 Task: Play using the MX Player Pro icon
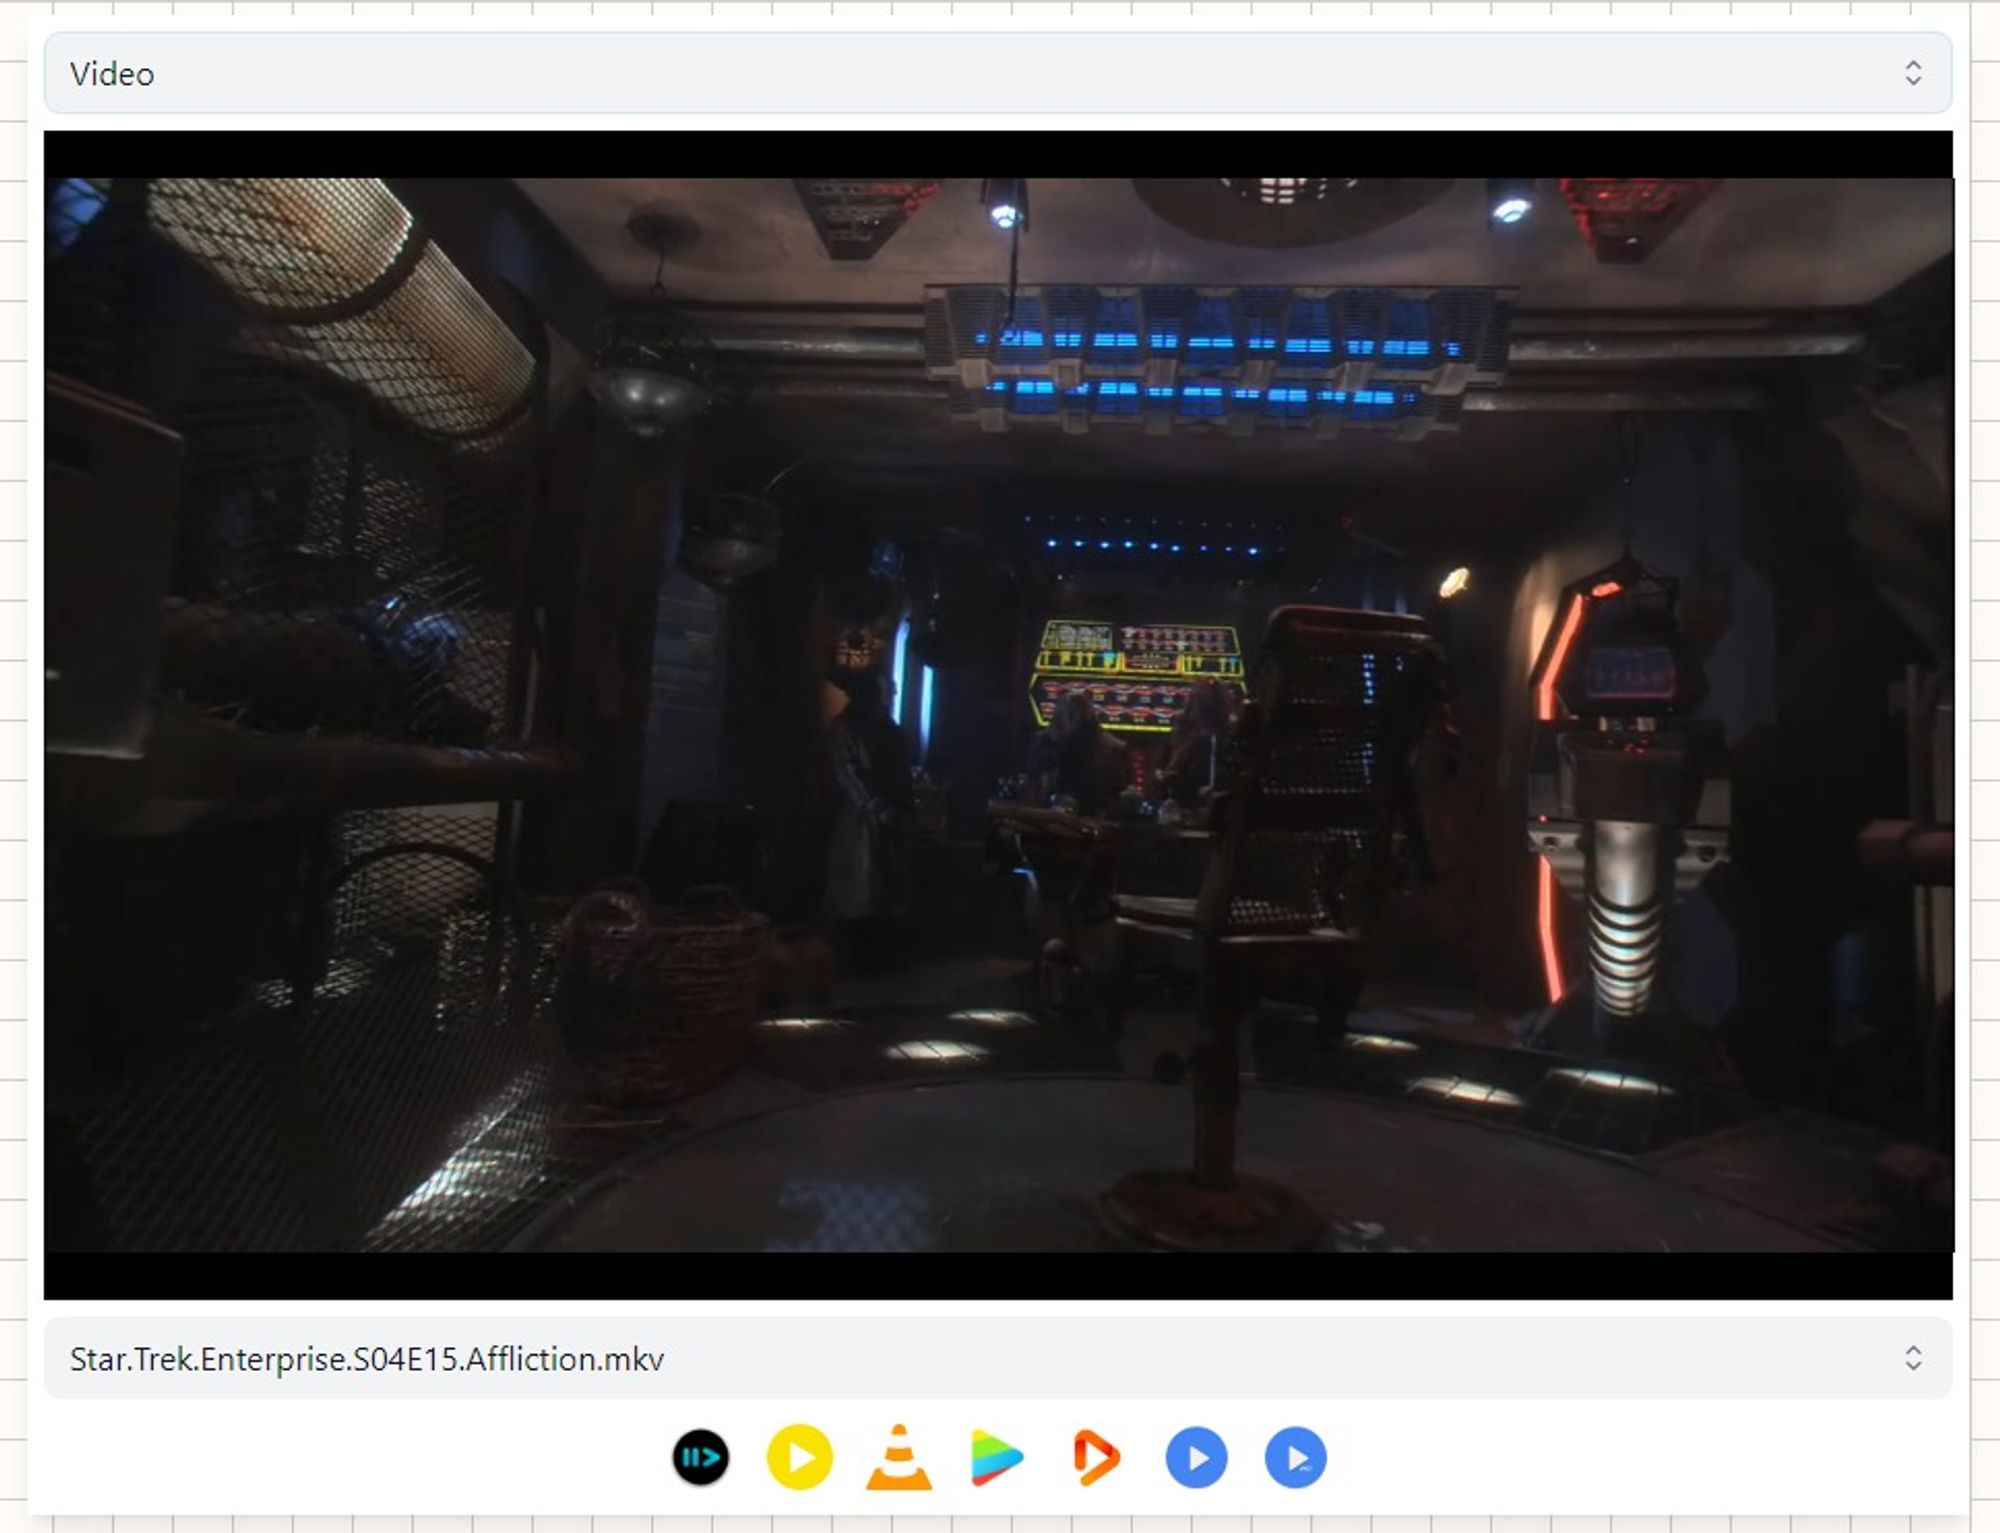pyautogui.click(x=1295, y=1457)
